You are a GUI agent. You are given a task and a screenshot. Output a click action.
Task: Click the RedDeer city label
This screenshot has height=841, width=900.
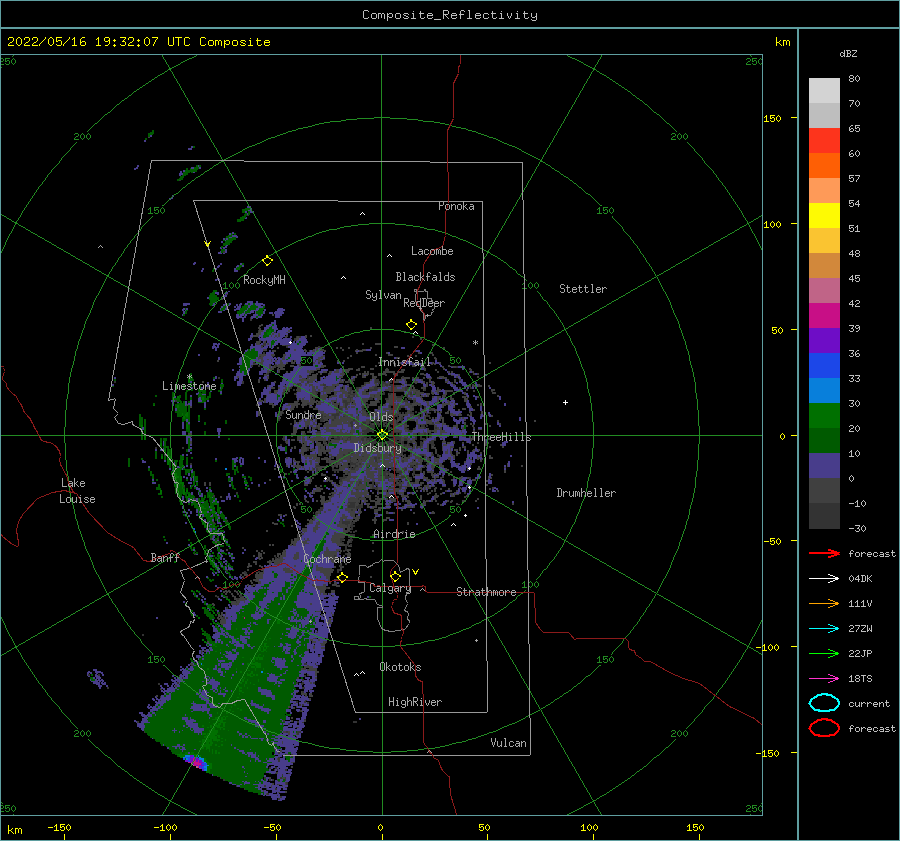tap(424, 303)
